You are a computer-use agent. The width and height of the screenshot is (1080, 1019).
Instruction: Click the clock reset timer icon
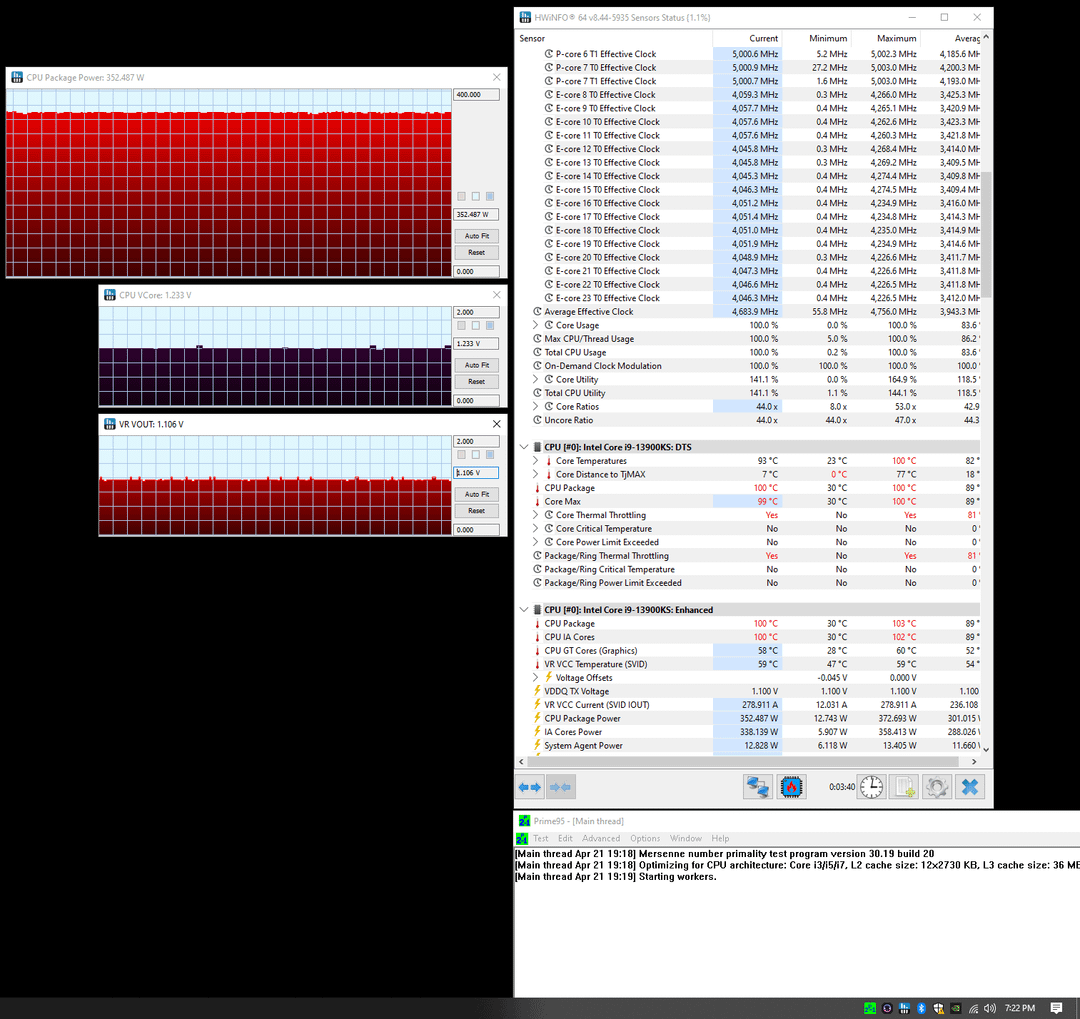[x=871, y=787]
